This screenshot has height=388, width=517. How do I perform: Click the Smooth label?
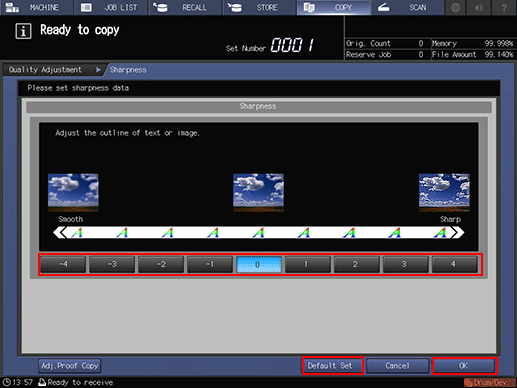coord(71,219)
